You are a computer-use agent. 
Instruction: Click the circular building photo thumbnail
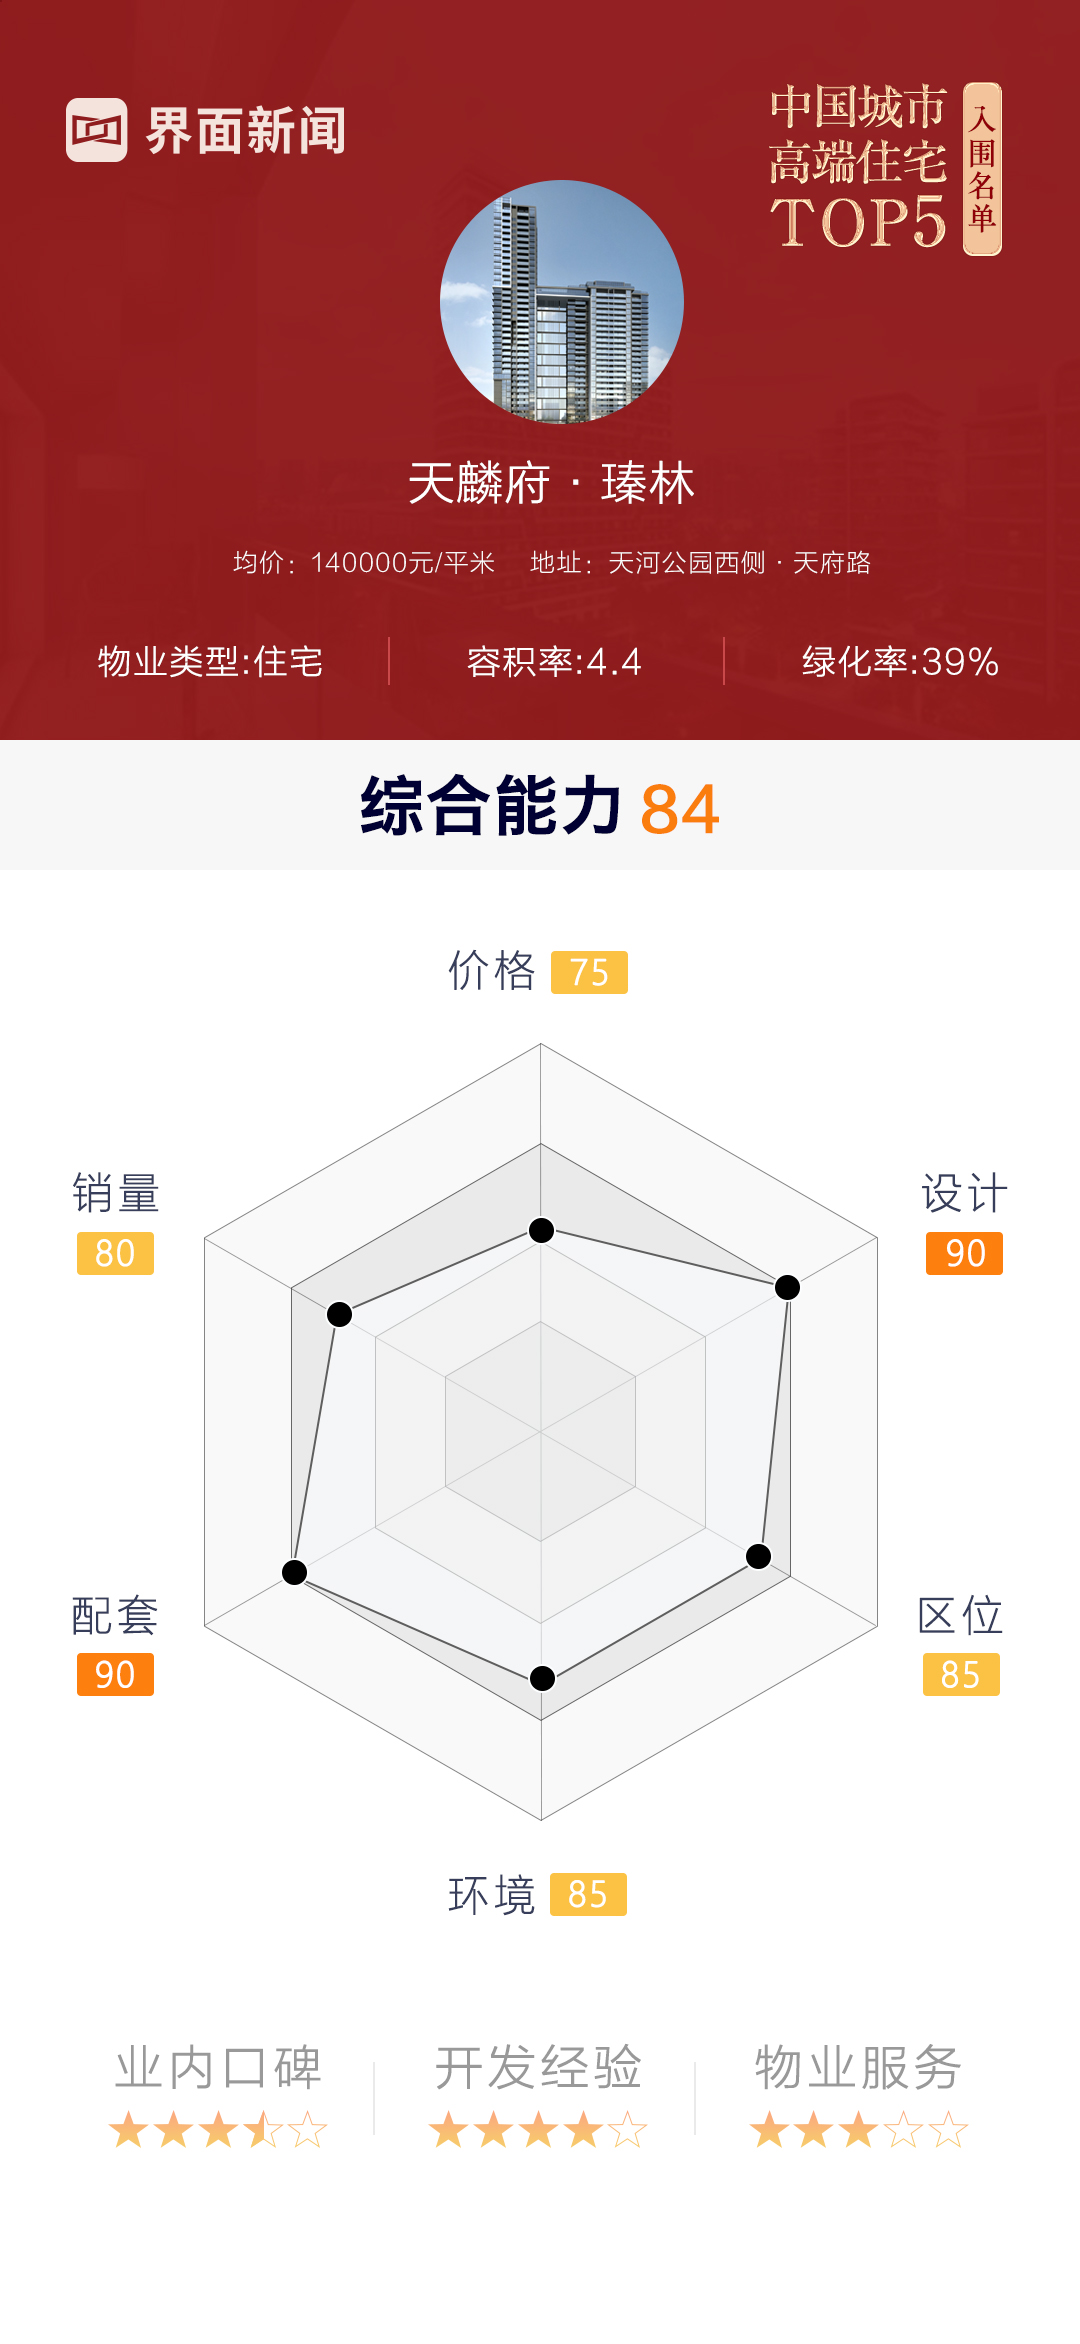click(x=562, y=301)
